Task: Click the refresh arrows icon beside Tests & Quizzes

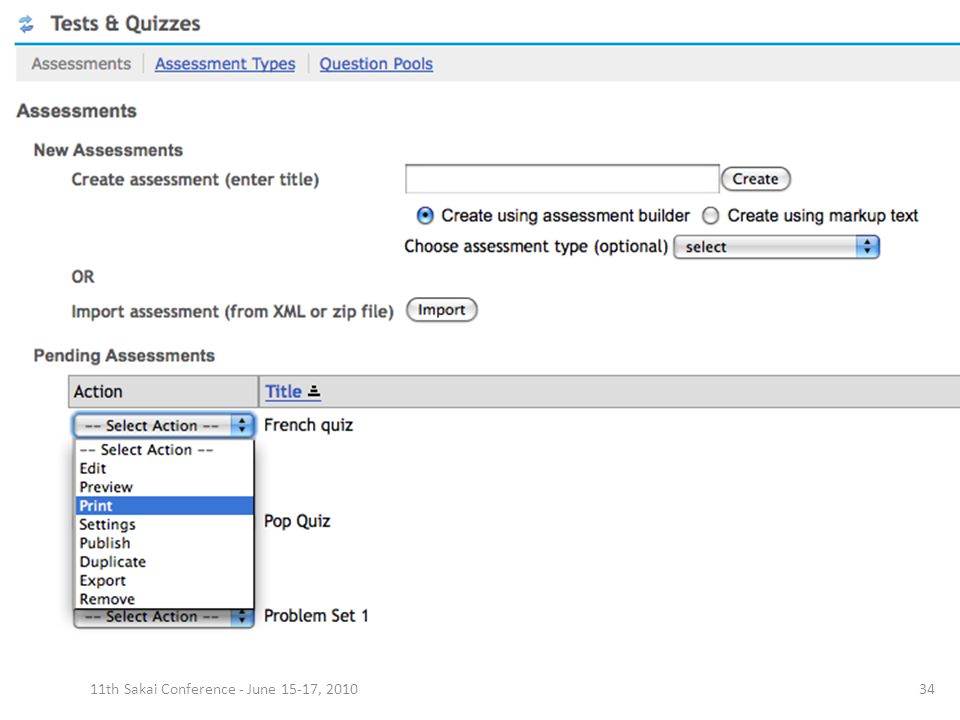Action: coord(26,24)
